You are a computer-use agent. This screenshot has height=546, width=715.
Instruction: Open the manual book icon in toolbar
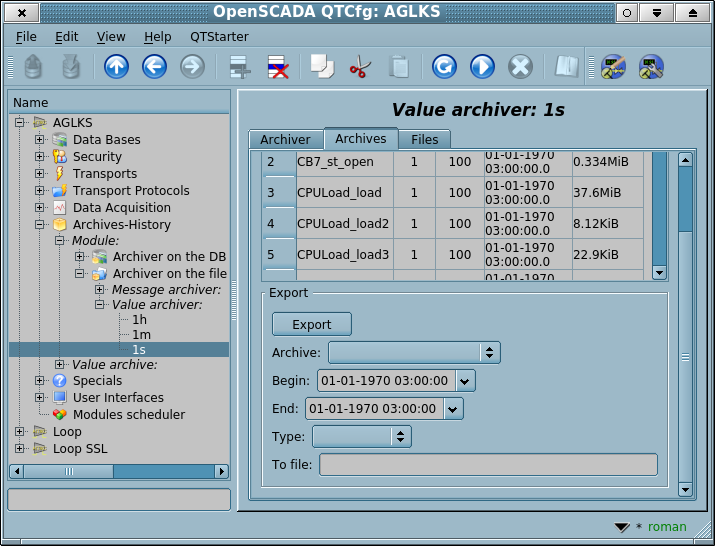(x=567, y=67)
